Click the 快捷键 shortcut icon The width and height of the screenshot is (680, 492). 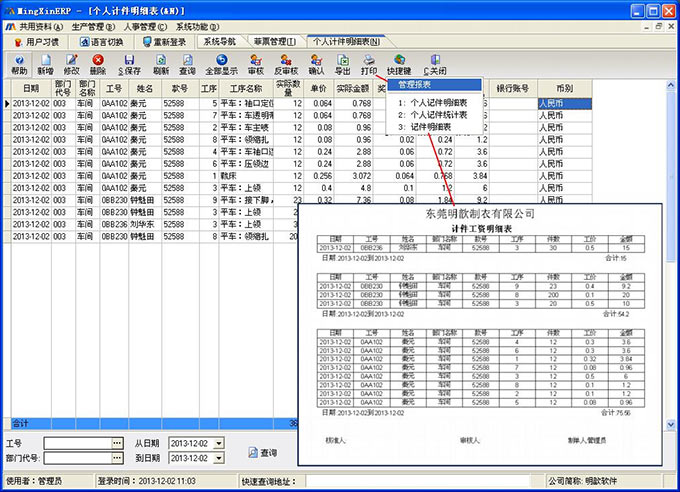(399, 64)
